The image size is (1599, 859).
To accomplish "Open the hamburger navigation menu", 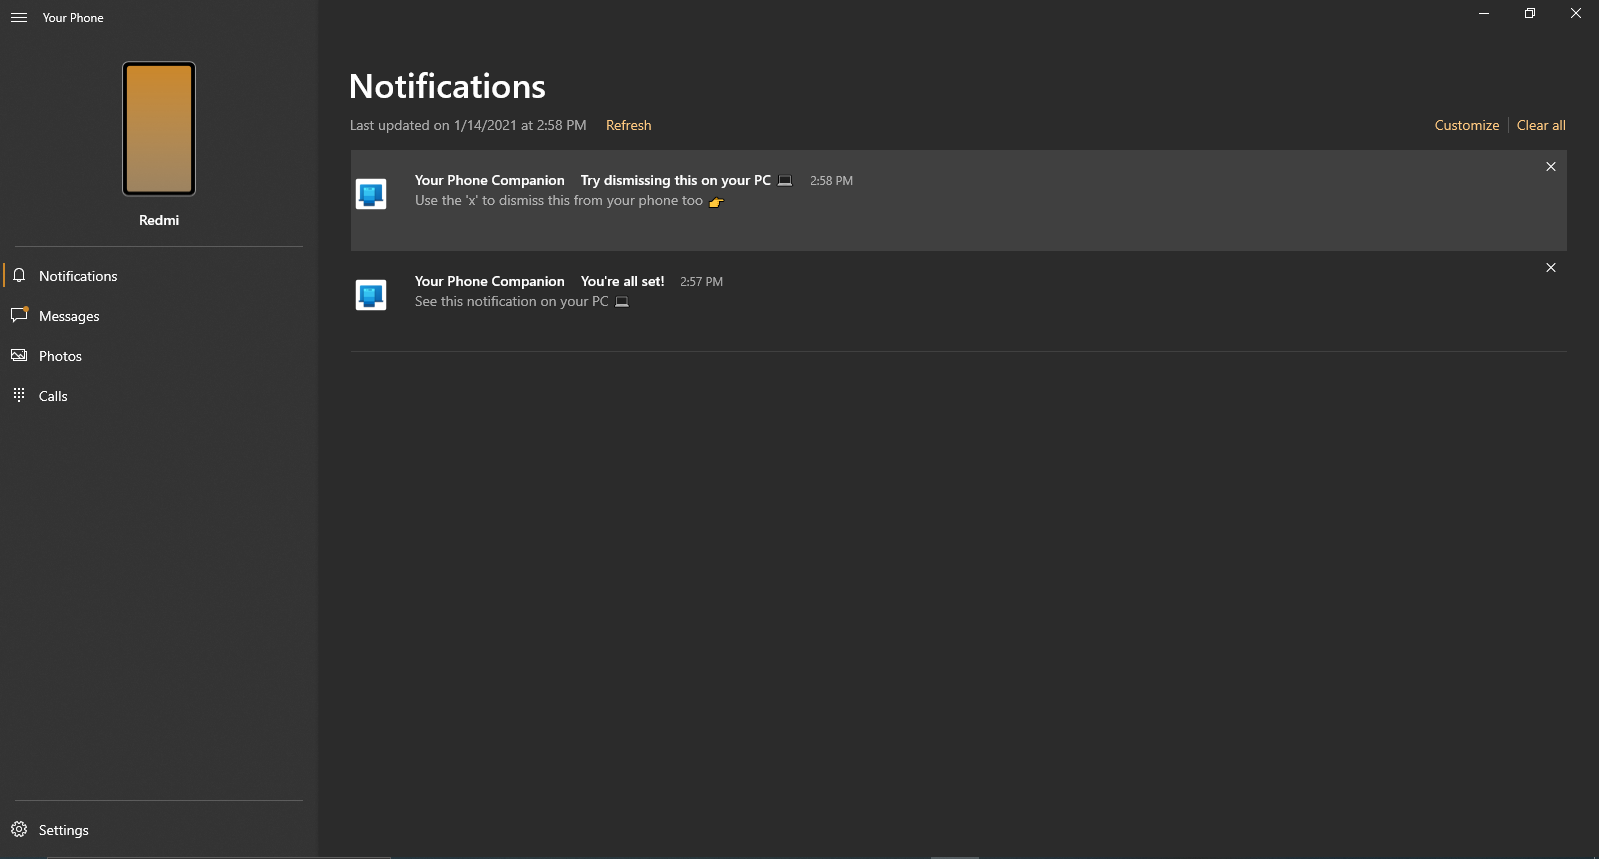I will click(x=19, y=18).
